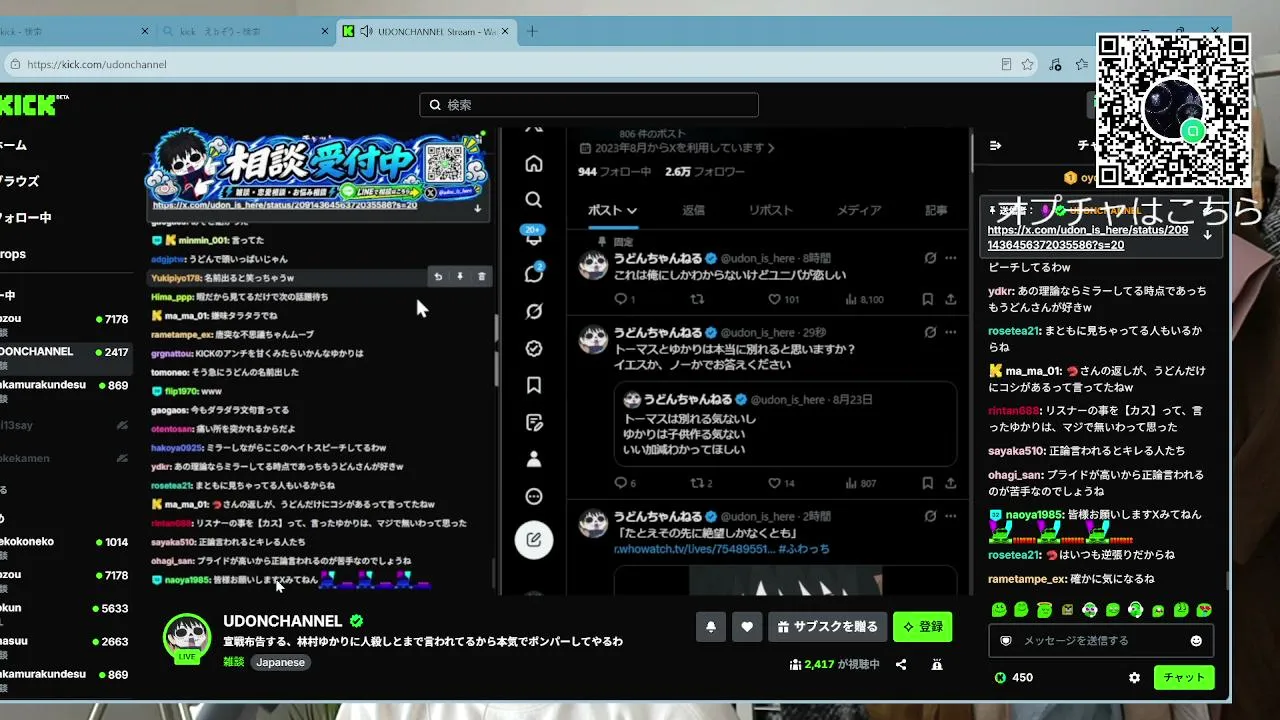1280x720 pixels.
Task: Open X notifications bell with 20+ badge
Action: (534, 237)
